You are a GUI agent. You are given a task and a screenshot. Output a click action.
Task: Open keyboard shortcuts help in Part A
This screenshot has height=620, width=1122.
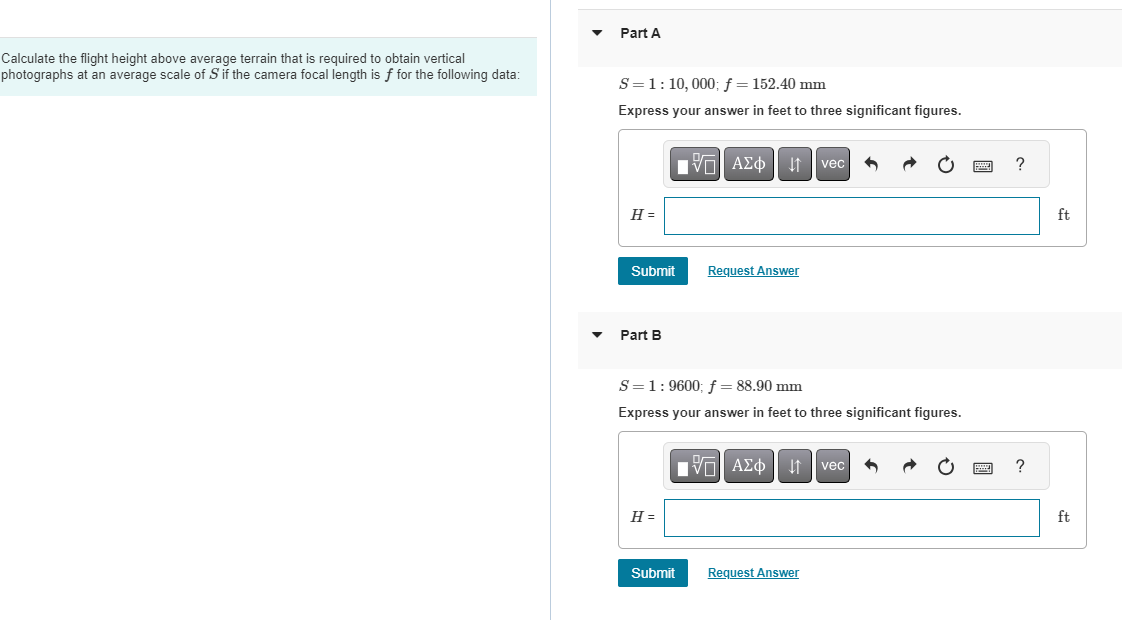pos(982,164)
